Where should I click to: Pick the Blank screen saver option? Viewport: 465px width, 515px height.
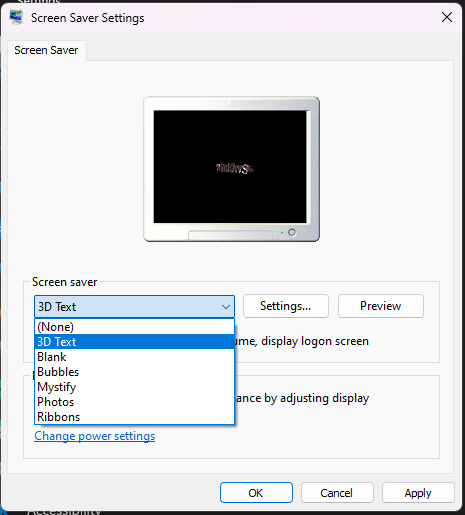click(134, 357)
